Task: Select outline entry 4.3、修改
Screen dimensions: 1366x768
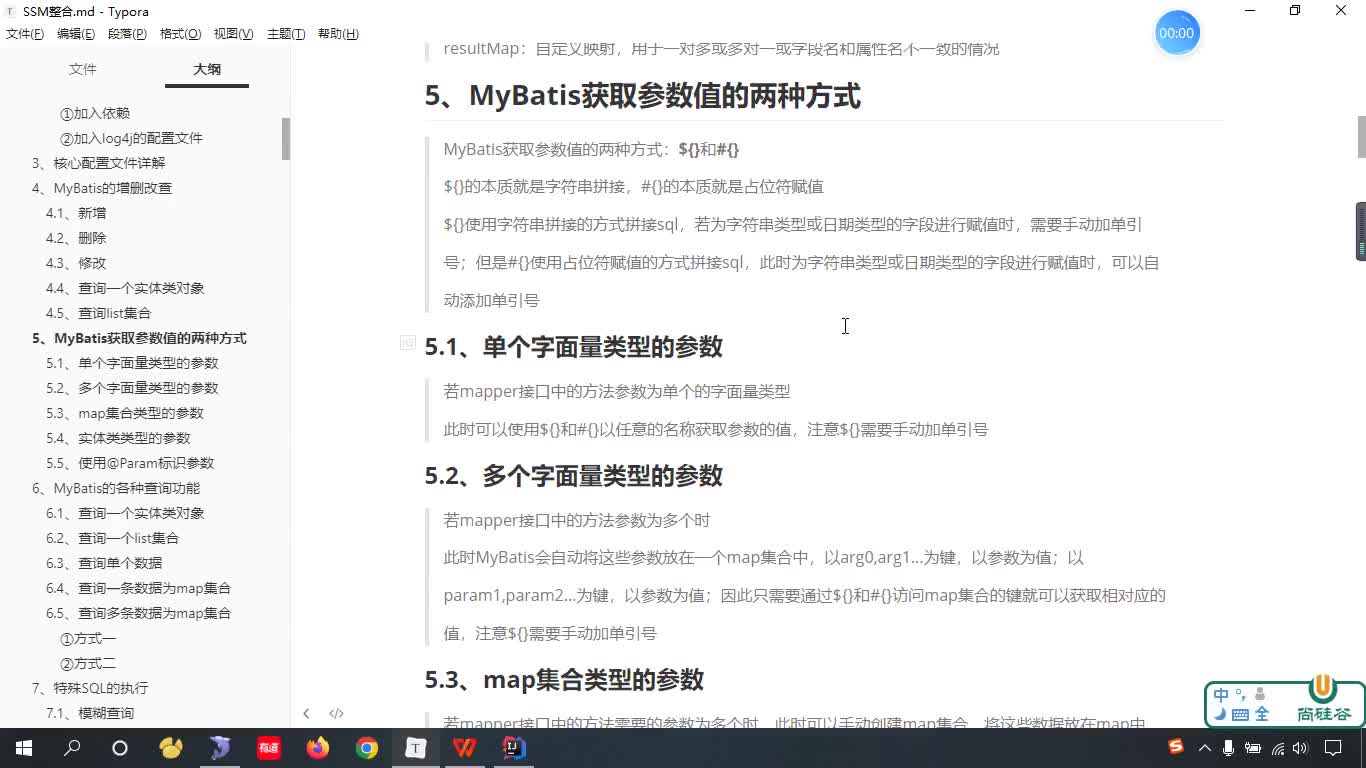Action: pos(76,263)
